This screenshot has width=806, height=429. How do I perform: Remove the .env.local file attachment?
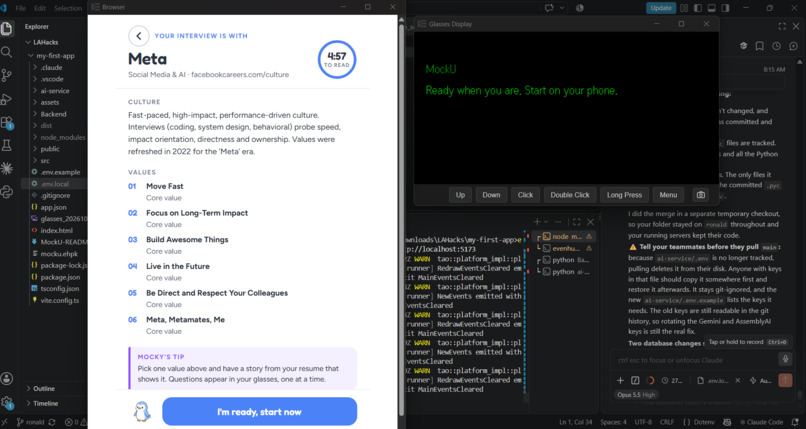click(x=738, y=380)
